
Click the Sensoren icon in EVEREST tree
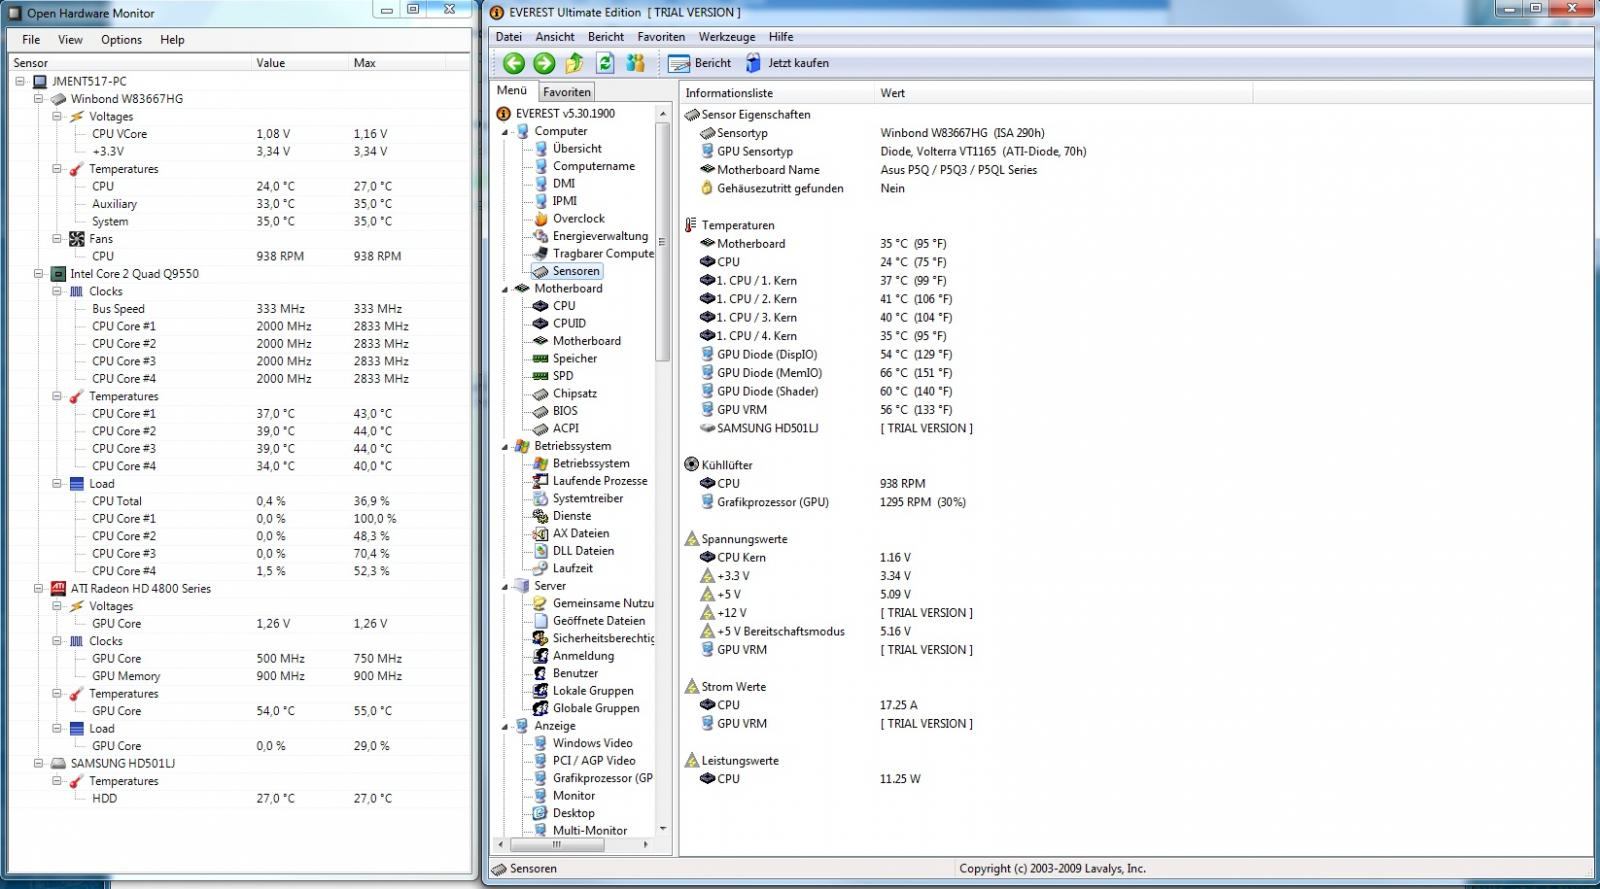tap(541, 271)
